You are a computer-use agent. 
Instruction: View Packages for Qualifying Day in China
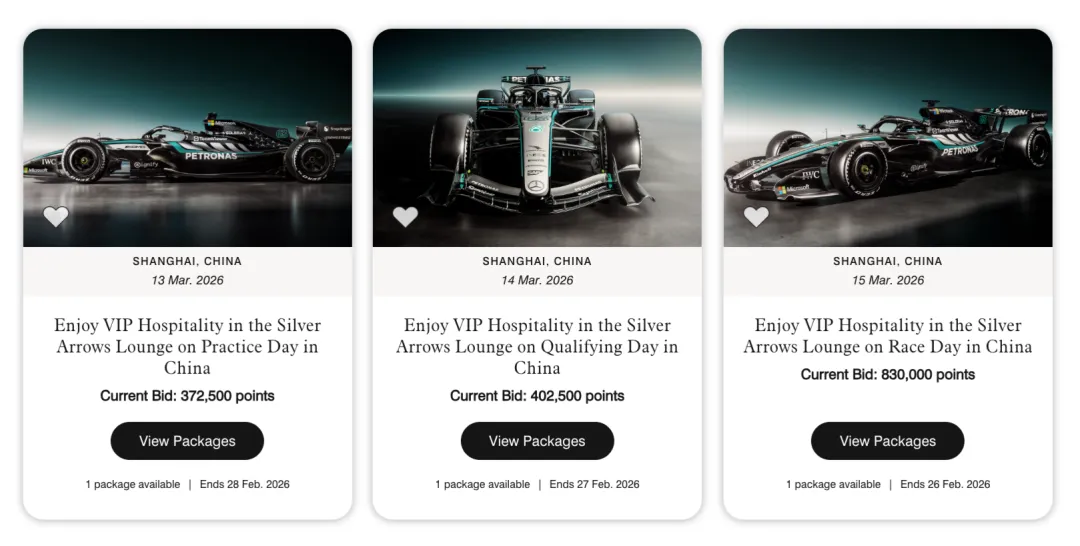point(537,441)
